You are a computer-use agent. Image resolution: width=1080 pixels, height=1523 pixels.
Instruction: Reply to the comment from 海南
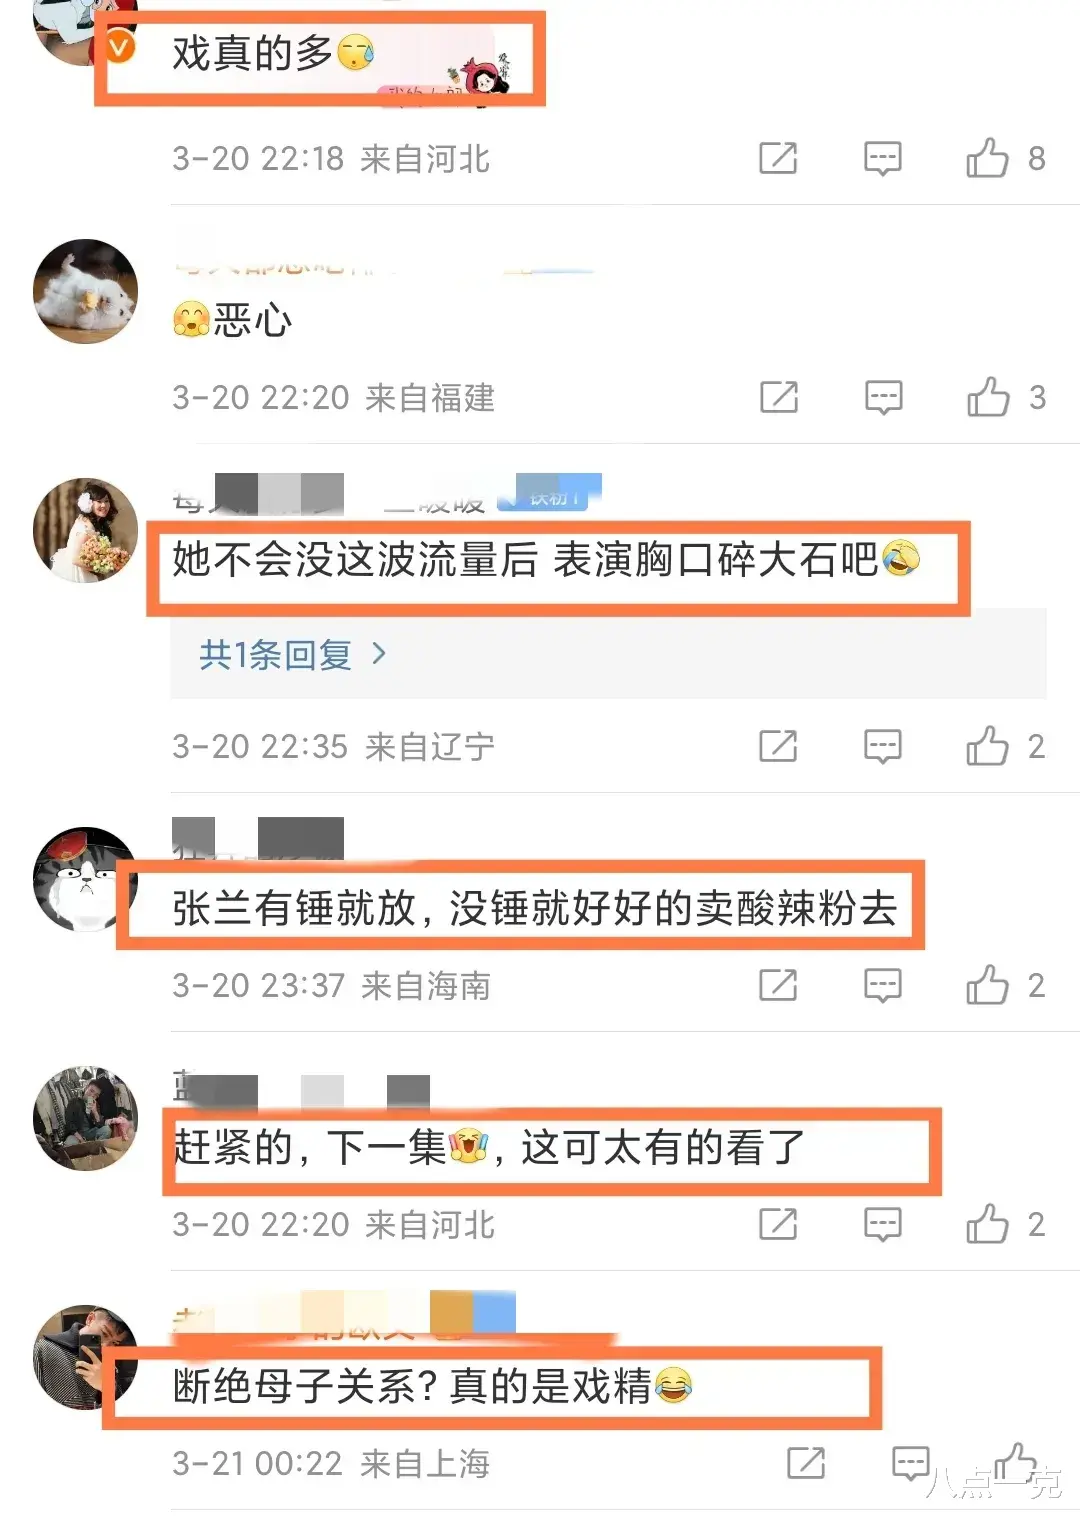(x=882, y=986)
